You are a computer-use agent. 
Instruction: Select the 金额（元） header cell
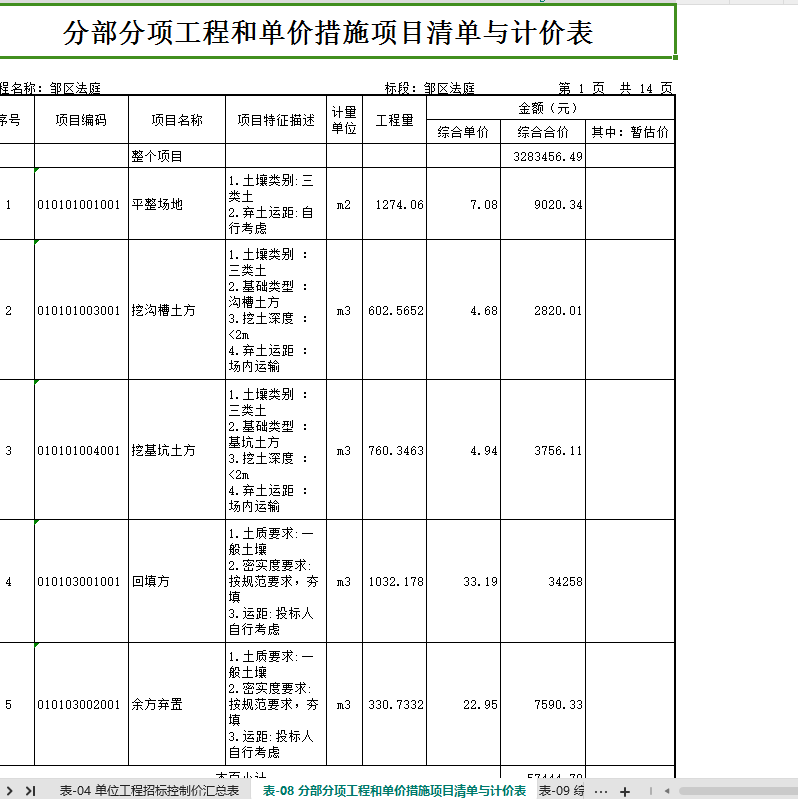(550, 108)
